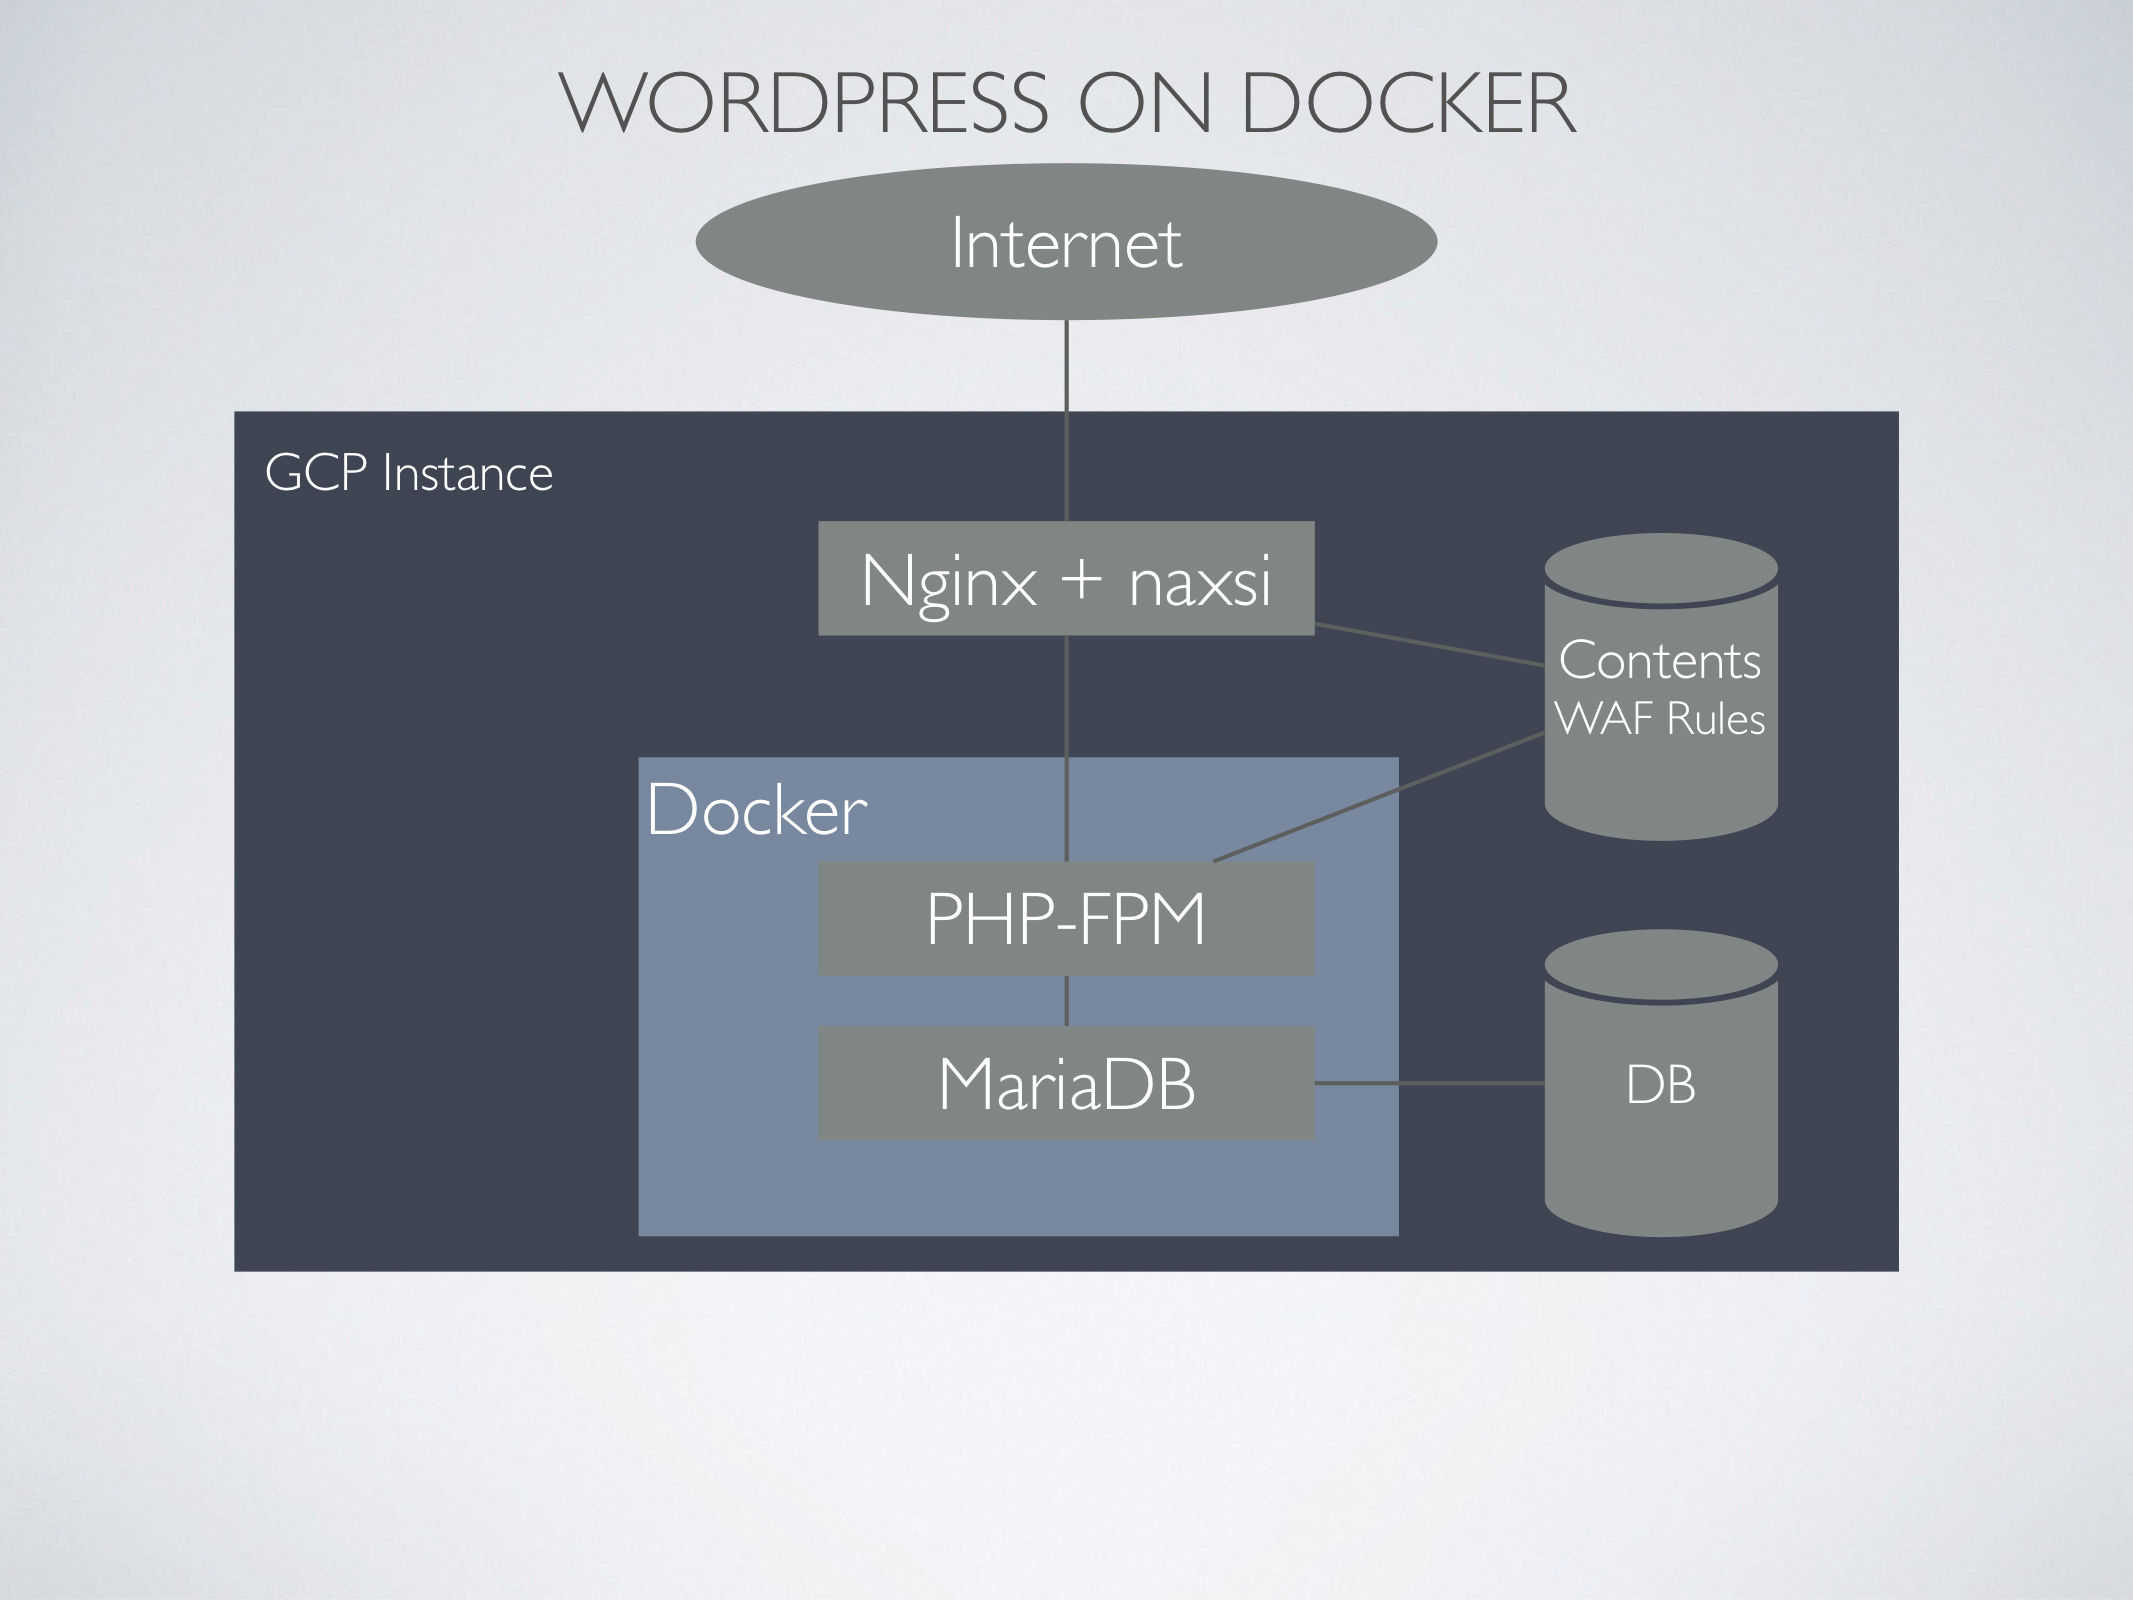Click the connector between MariaDB and DB
This screenshot has width=2133, height=1600.
[x=1430, y=1085]
